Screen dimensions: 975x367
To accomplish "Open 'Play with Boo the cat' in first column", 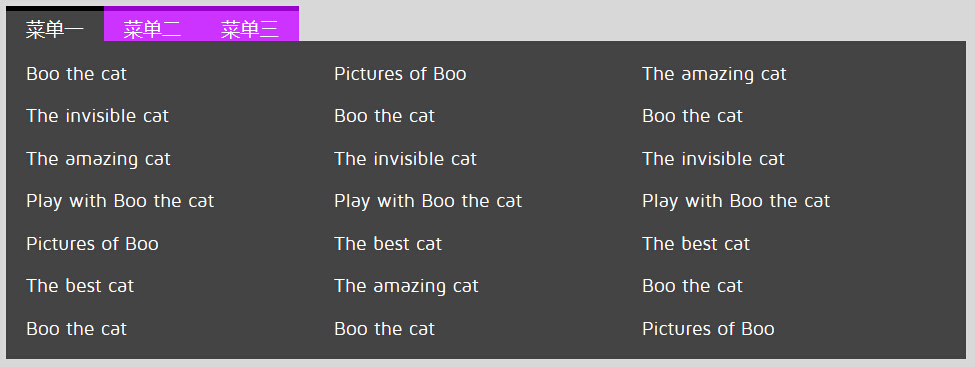I will point(120,201).
